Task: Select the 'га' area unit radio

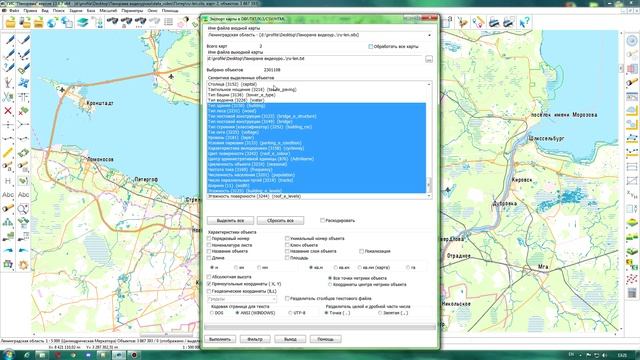Action: [x=408, y=267]
